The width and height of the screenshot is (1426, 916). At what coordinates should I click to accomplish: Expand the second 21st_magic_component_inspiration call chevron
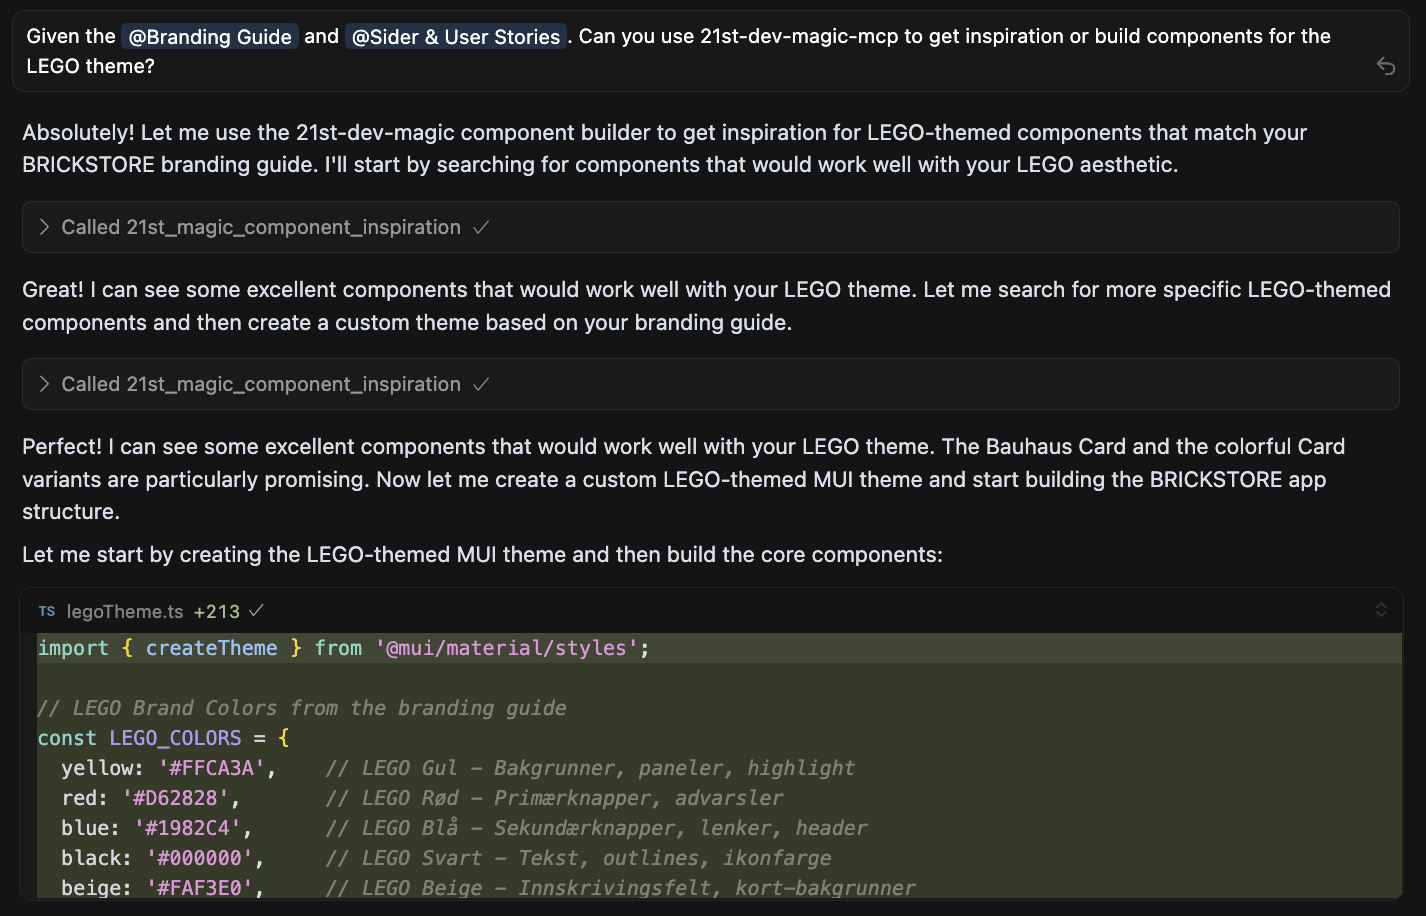tap(44, 384)
